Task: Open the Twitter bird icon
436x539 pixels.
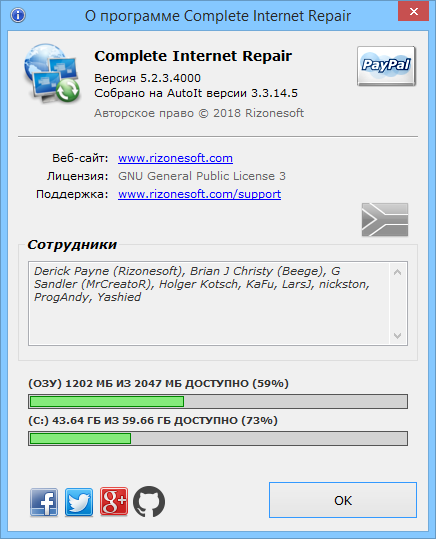Action: point(79,502)
